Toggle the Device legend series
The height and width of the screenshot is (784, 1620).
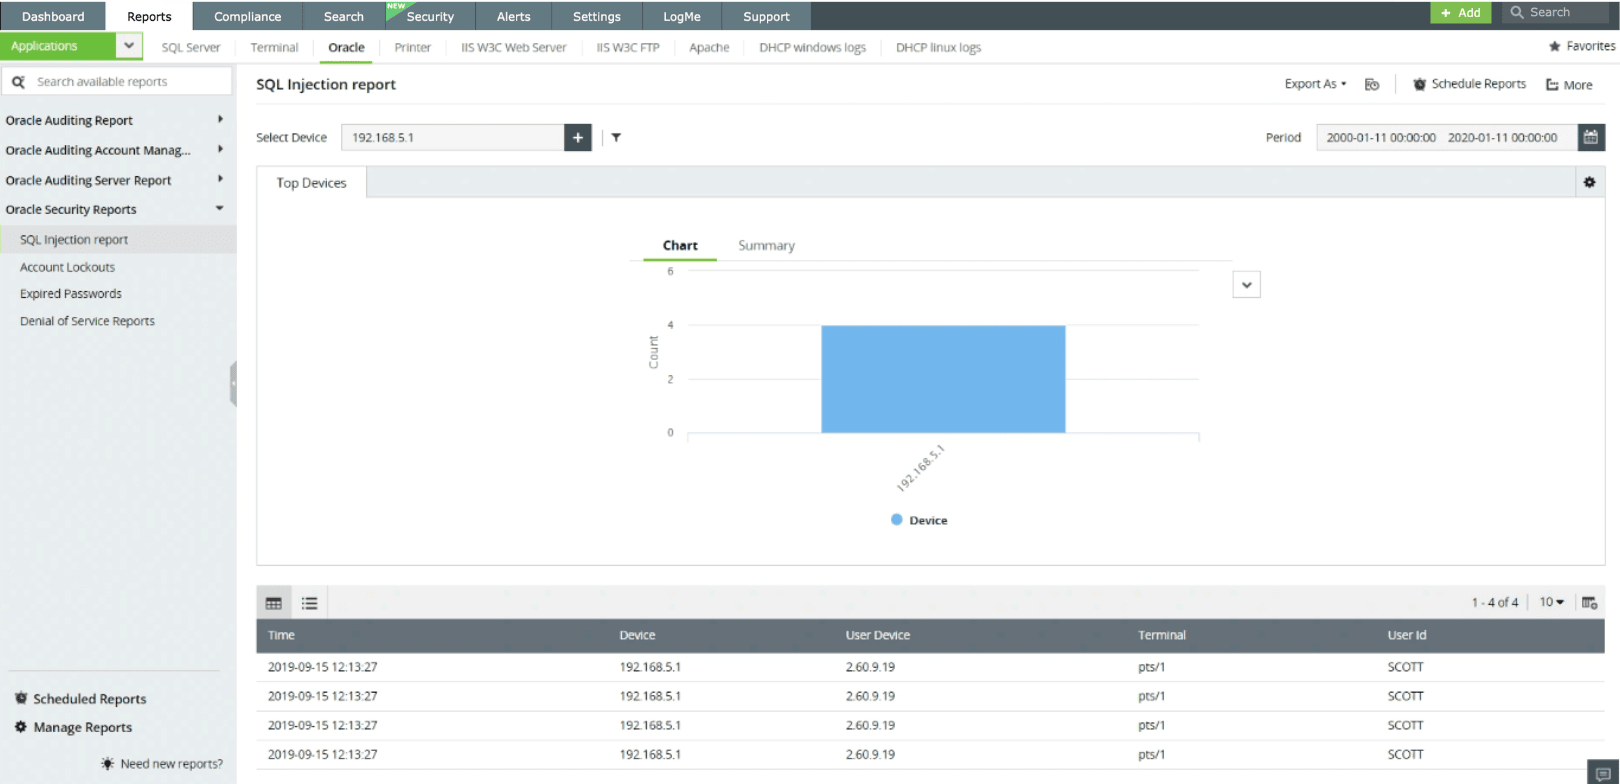(x=919, y=520)
